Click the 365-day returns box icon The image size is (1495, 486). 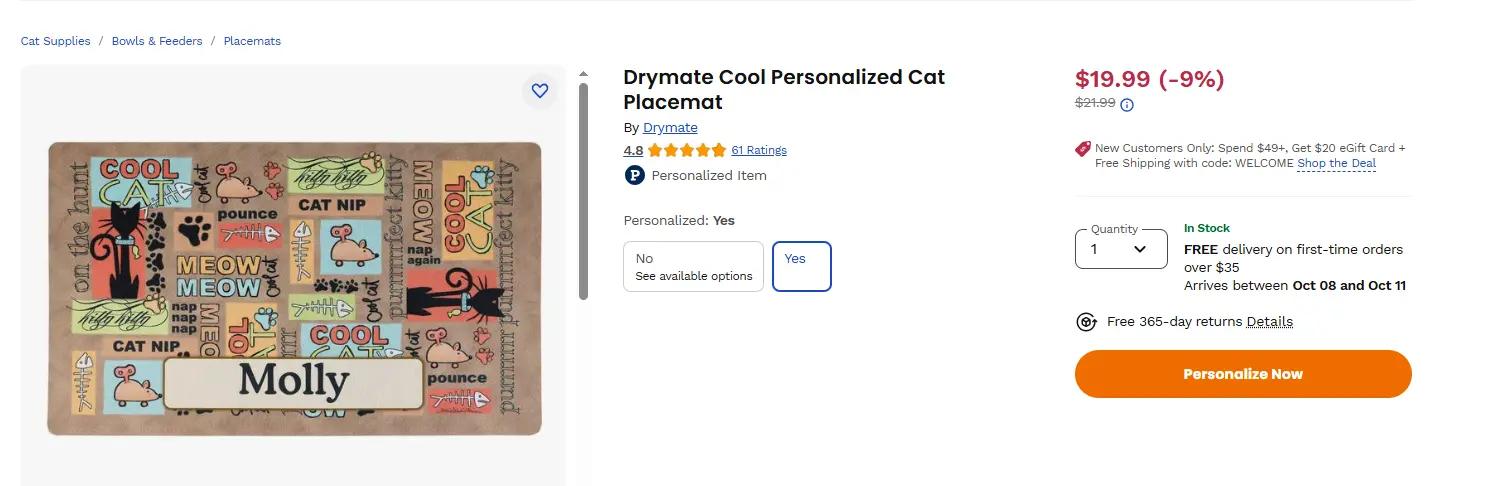1086,322
